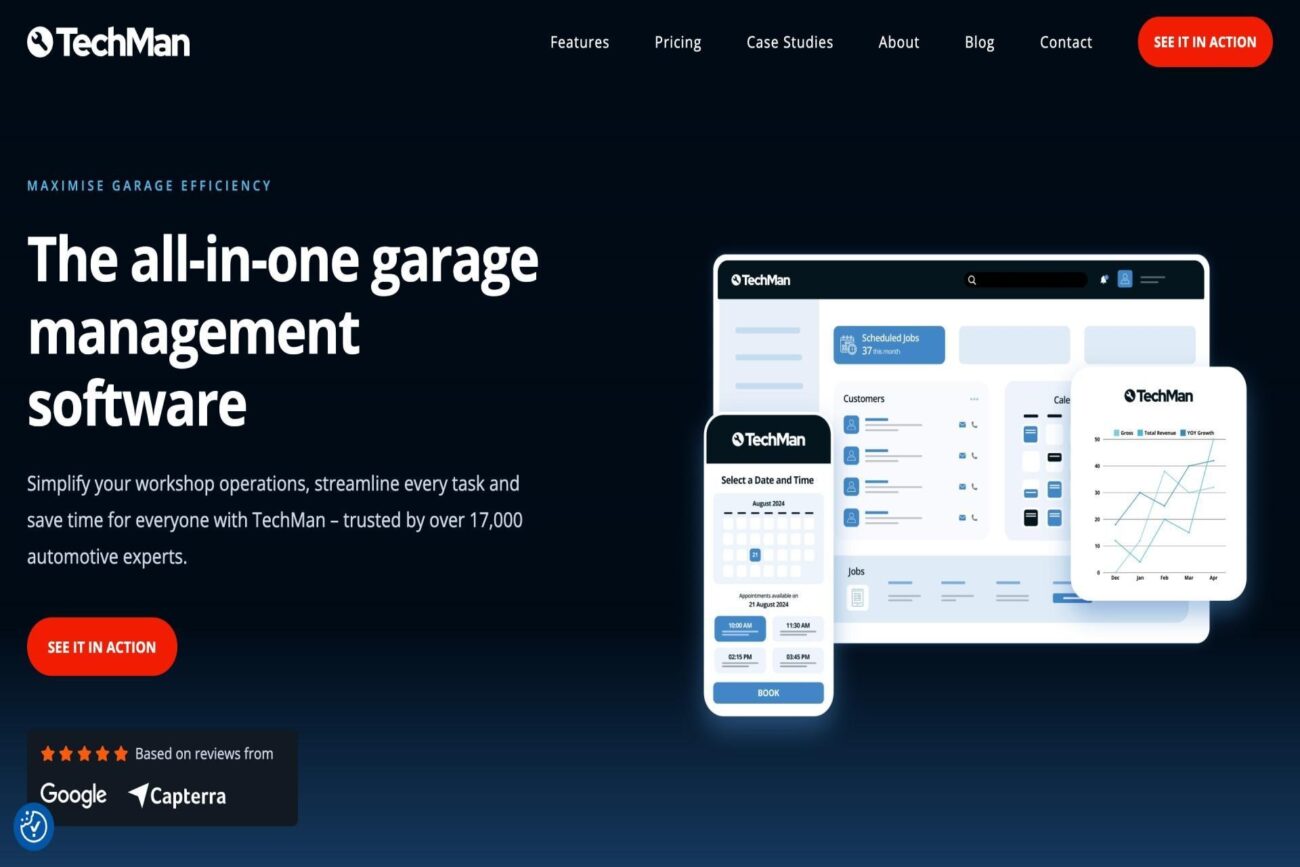The image size is (1300, 867).
Task: Open Case Studies in the navigation
Action: click(x=789, y=42)
